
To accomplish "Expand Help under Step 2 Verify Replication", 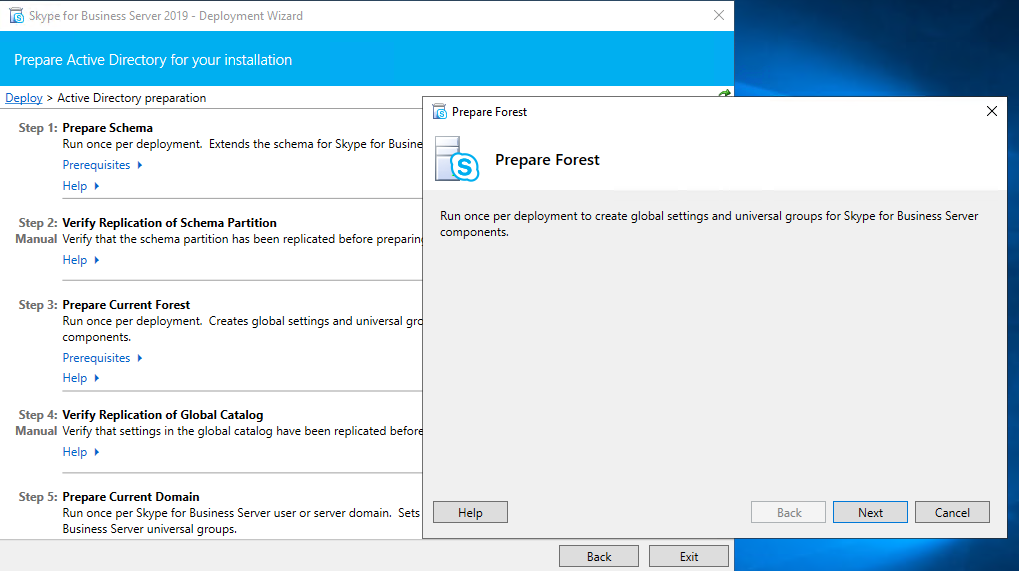I will pos(81,260).
